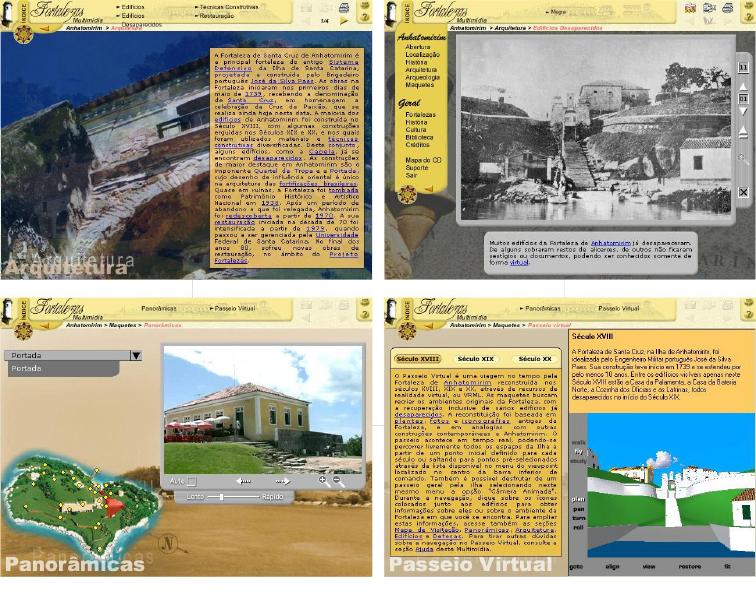This screenshot has height=605, width=756.
Task: Rotate the panorama right with the arrow icon
Action: coord(283,481)
